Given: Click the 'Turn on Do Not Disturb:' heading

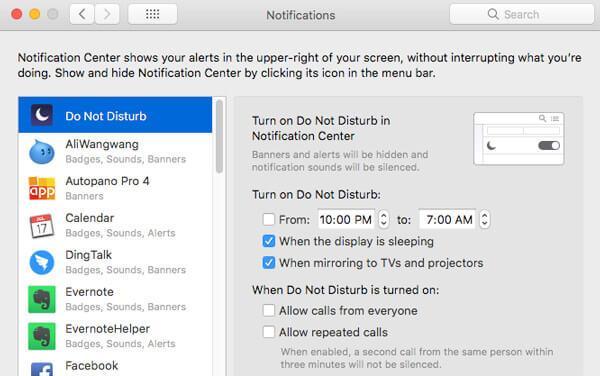Looking at the screenshot, I should coord(316,195).
